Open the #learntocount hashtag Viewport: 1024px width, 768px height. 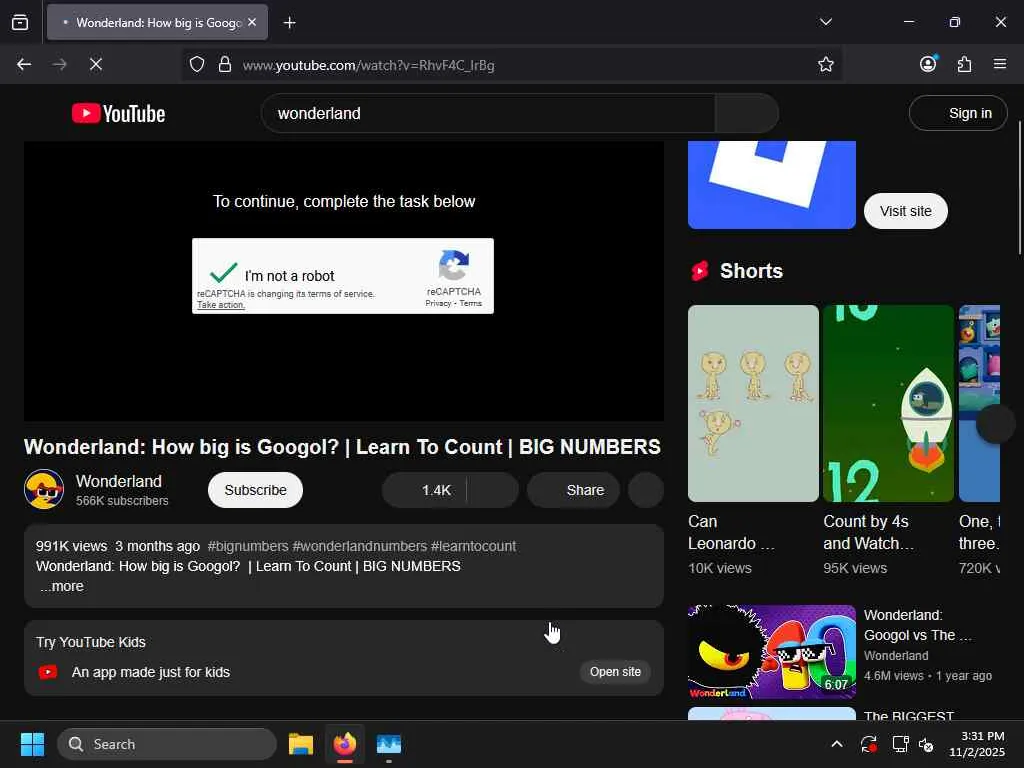[473, 546]
